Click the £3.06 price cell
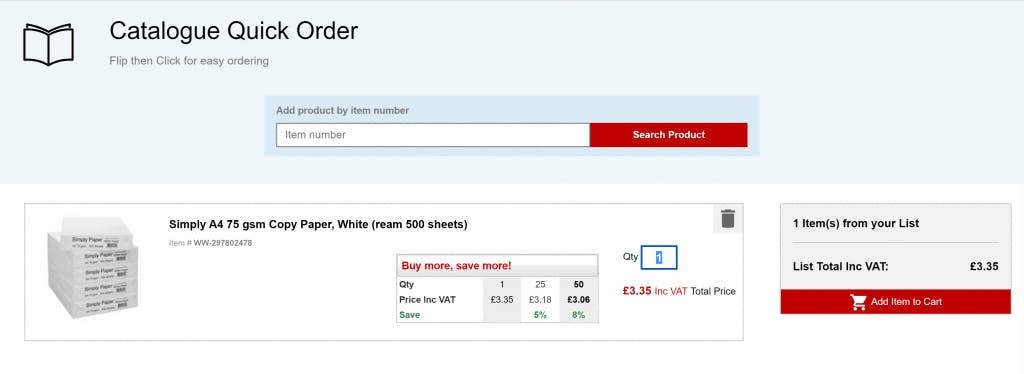The height and width of the screenshot is (374, 1024). click(x=579, y=300)
